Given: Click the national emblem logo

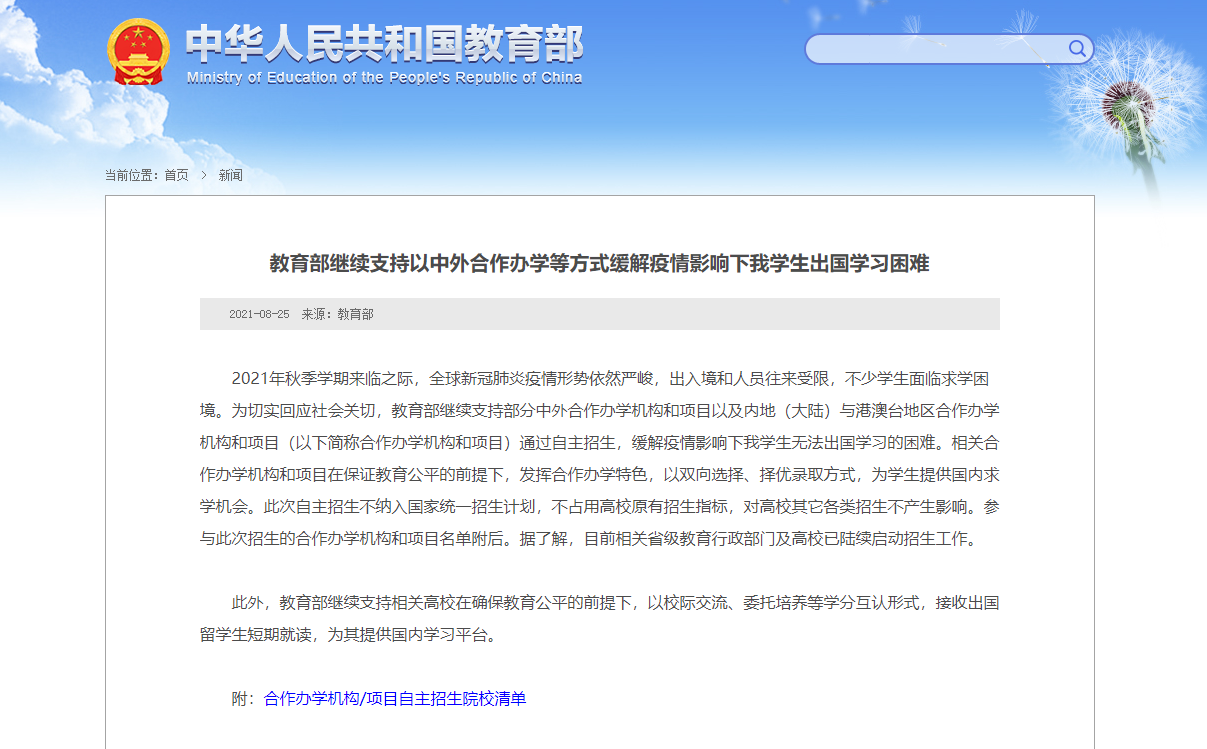Looking at the screenshot, I should (x=139, y=50).
